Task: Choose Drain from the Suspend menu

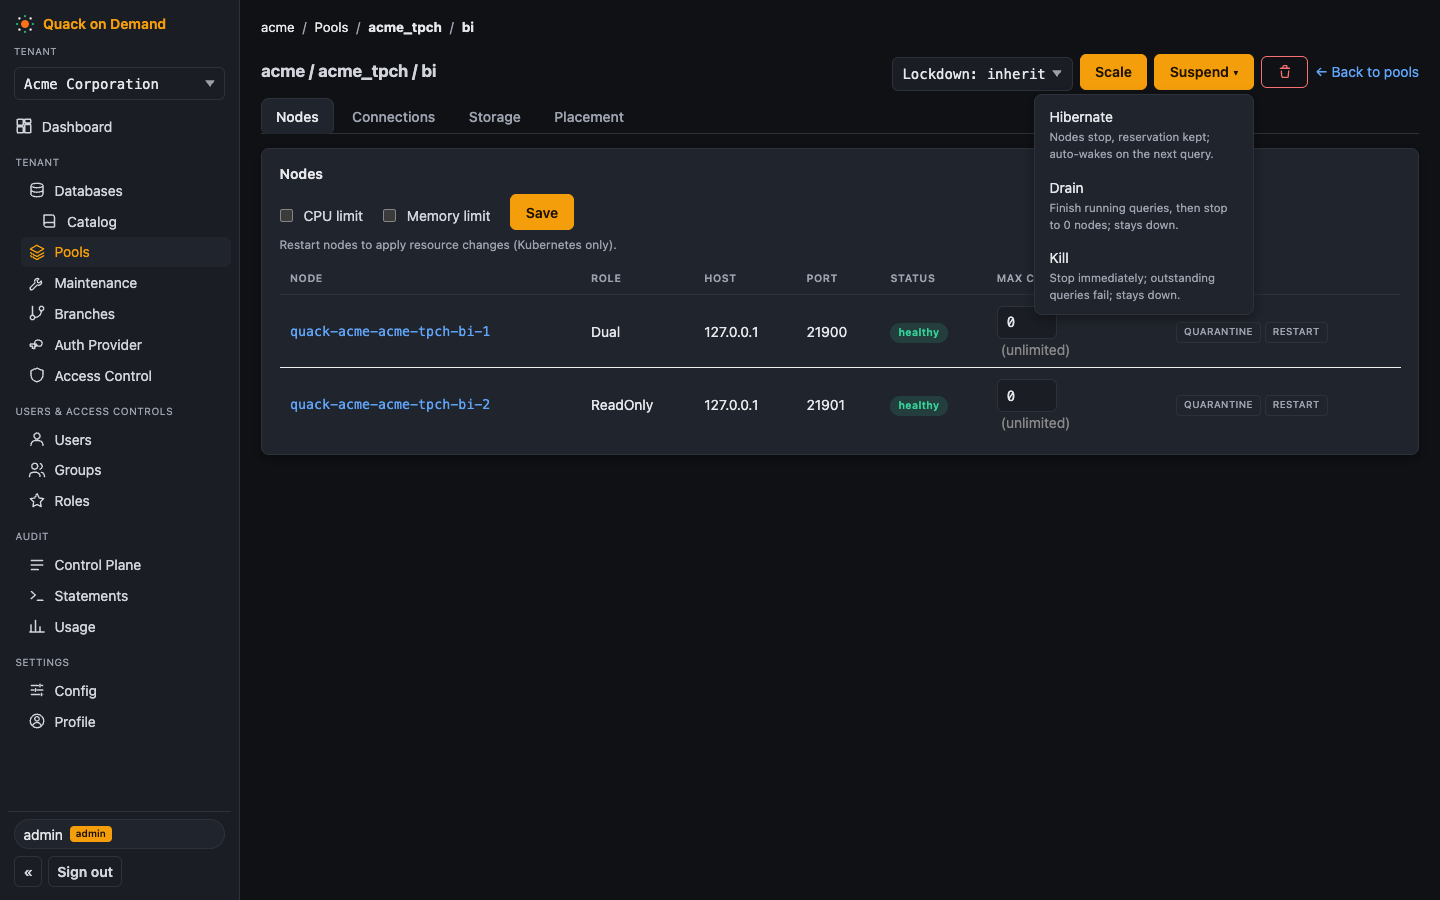Action: 1143,205
